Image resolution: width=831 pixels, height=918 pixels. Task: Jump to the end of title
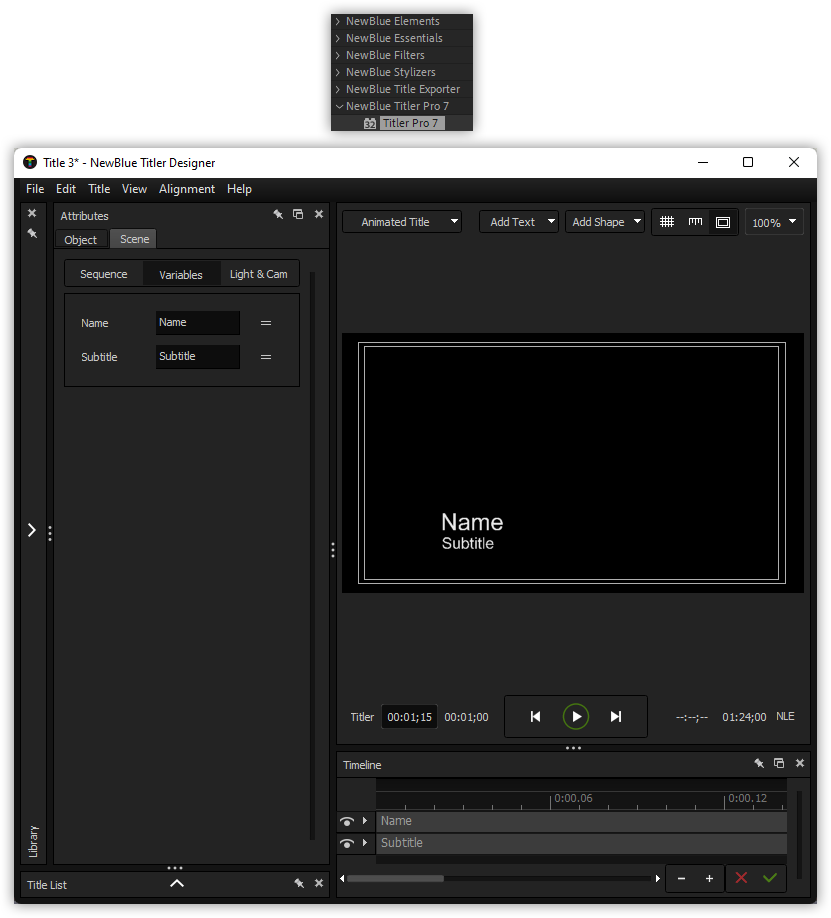[616, 717]
